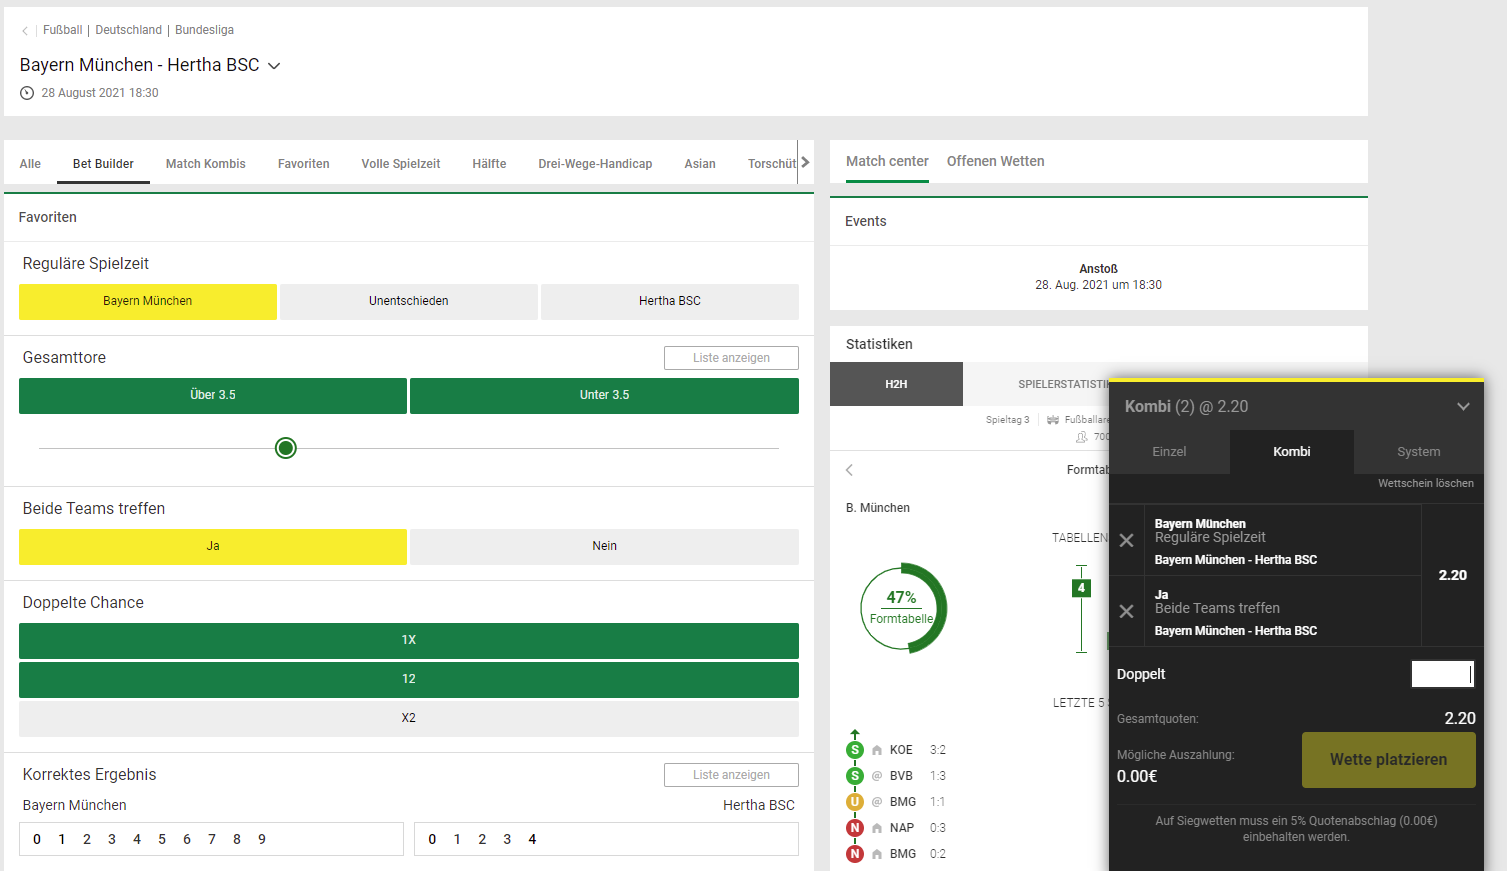Go back using the breadcrumb arrow
Image resolution: width=1507 pixels, height=871 pixels.
point(25,31)
